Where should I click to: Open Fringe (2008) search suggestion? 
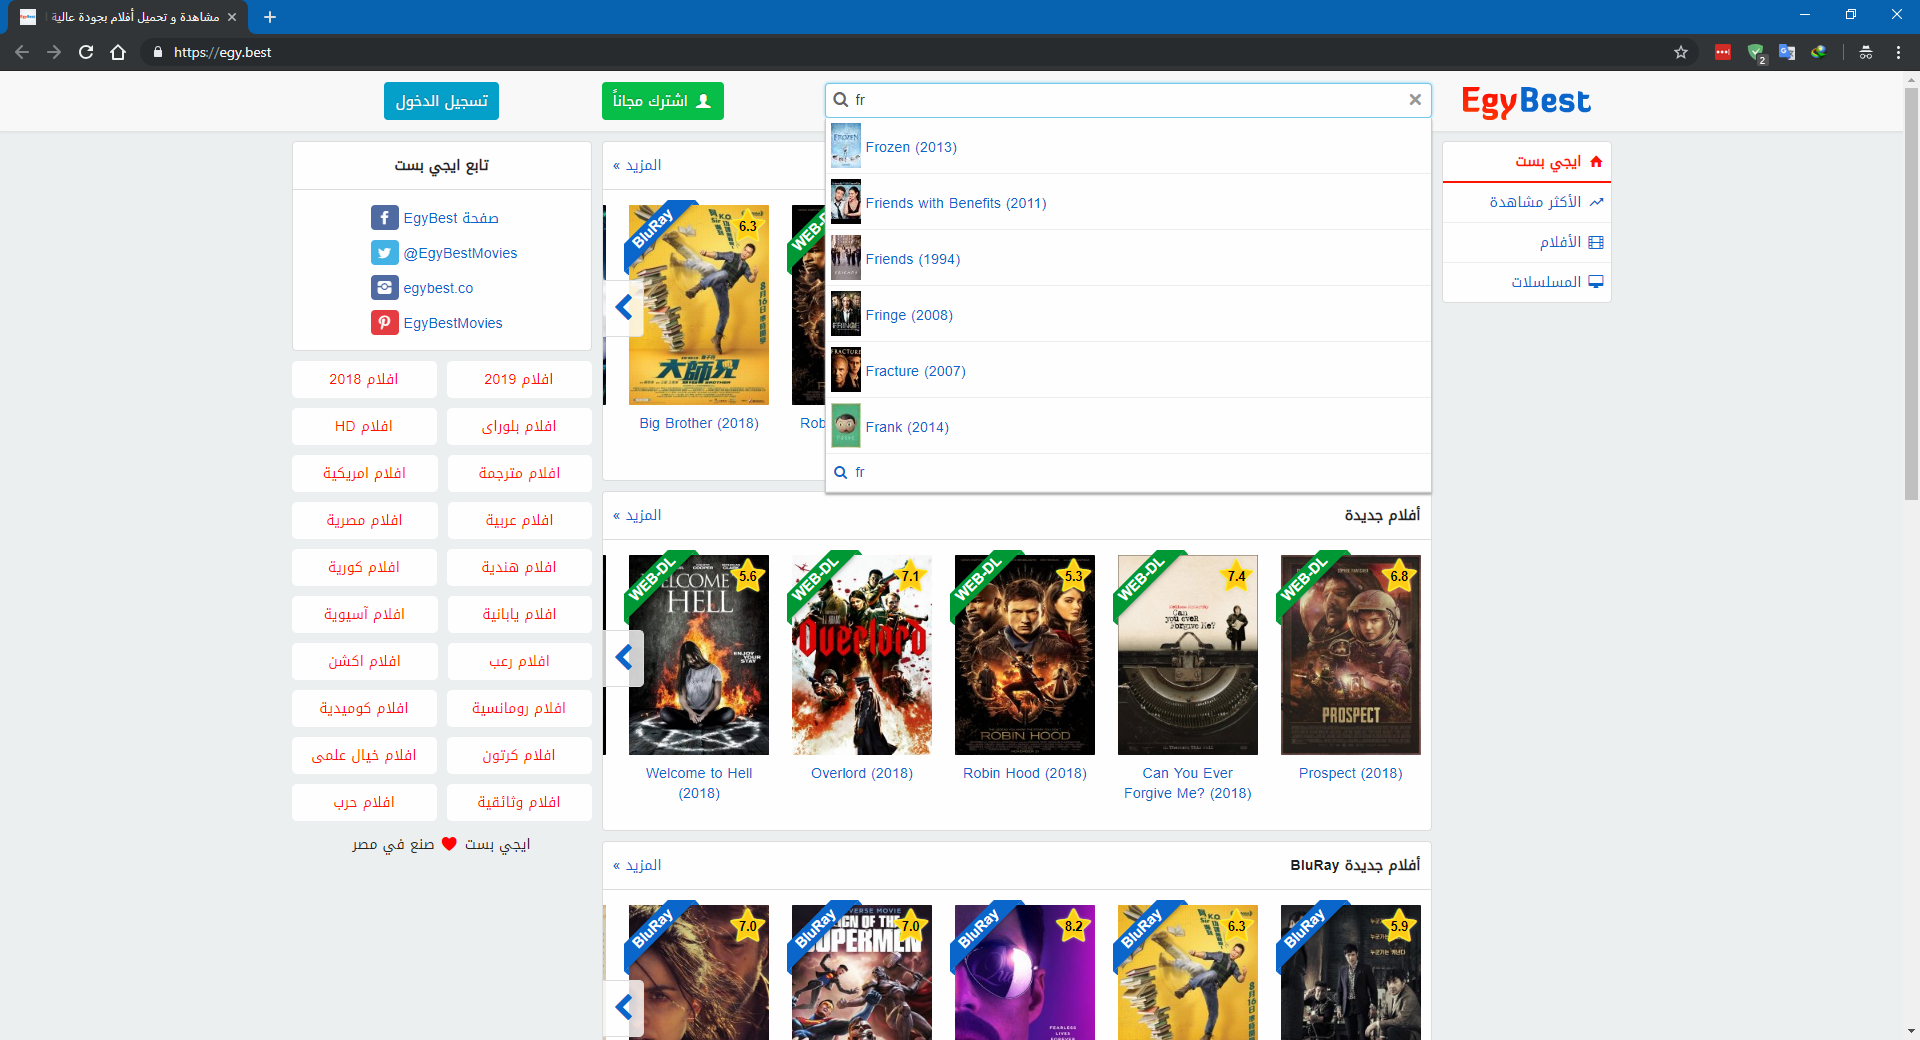[x=1128, y=314]
